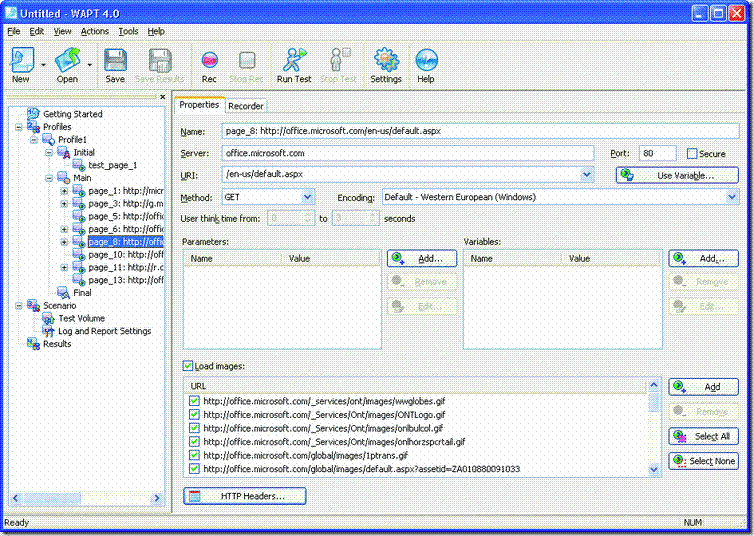This screenshot has height=536, width=754.
Task: Click the test_page_1 page icon
Action: [x=79, y=165]
